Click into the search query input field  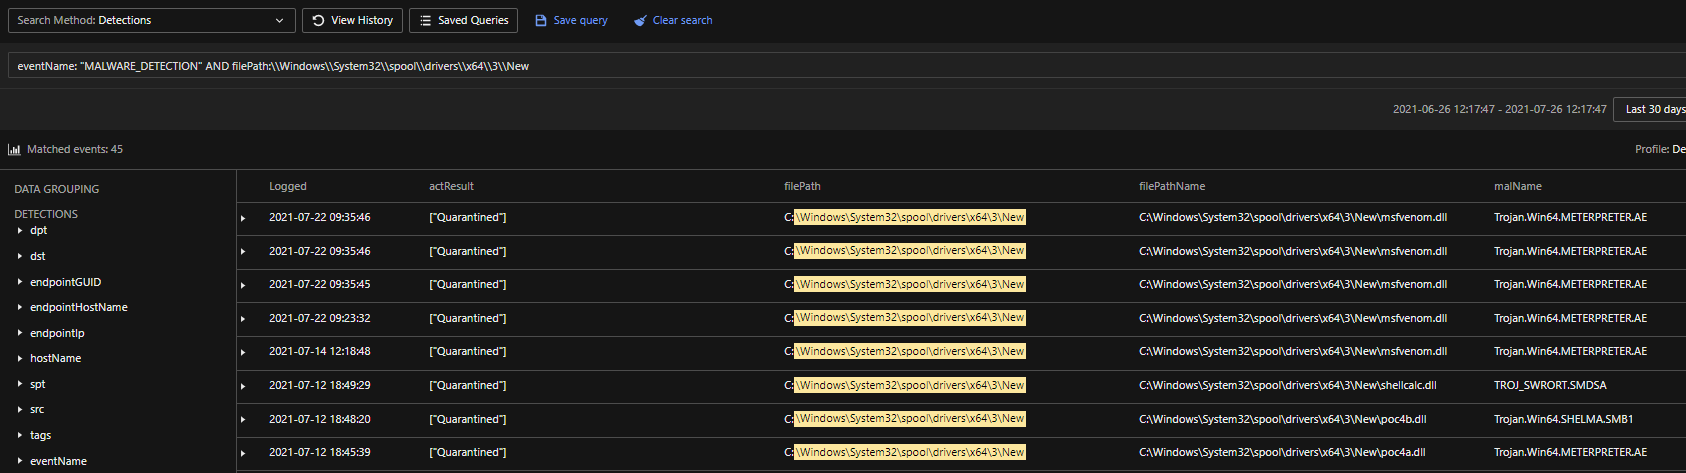tap(800, 66)
